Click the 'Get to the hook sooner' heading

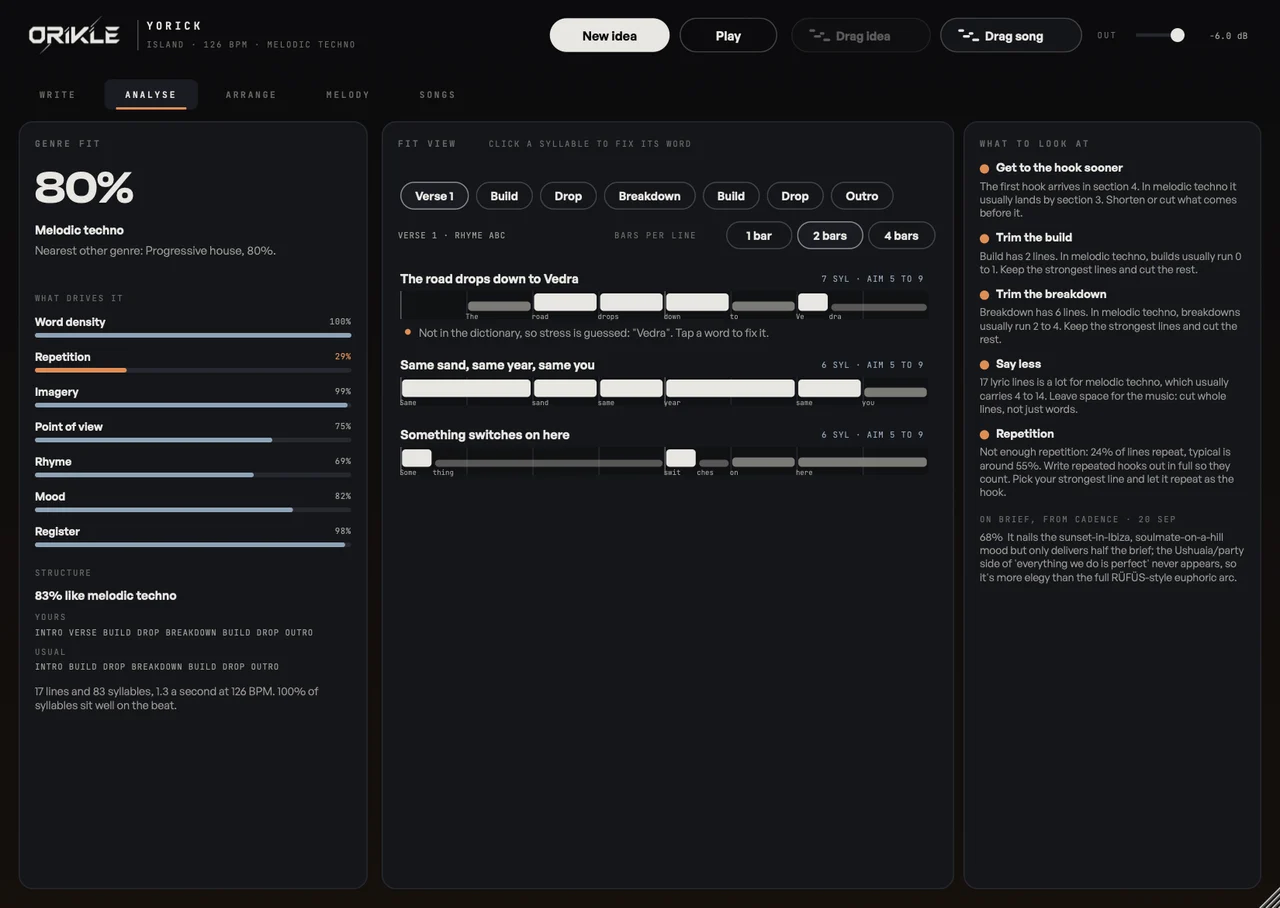click(x=1059, y=168)
